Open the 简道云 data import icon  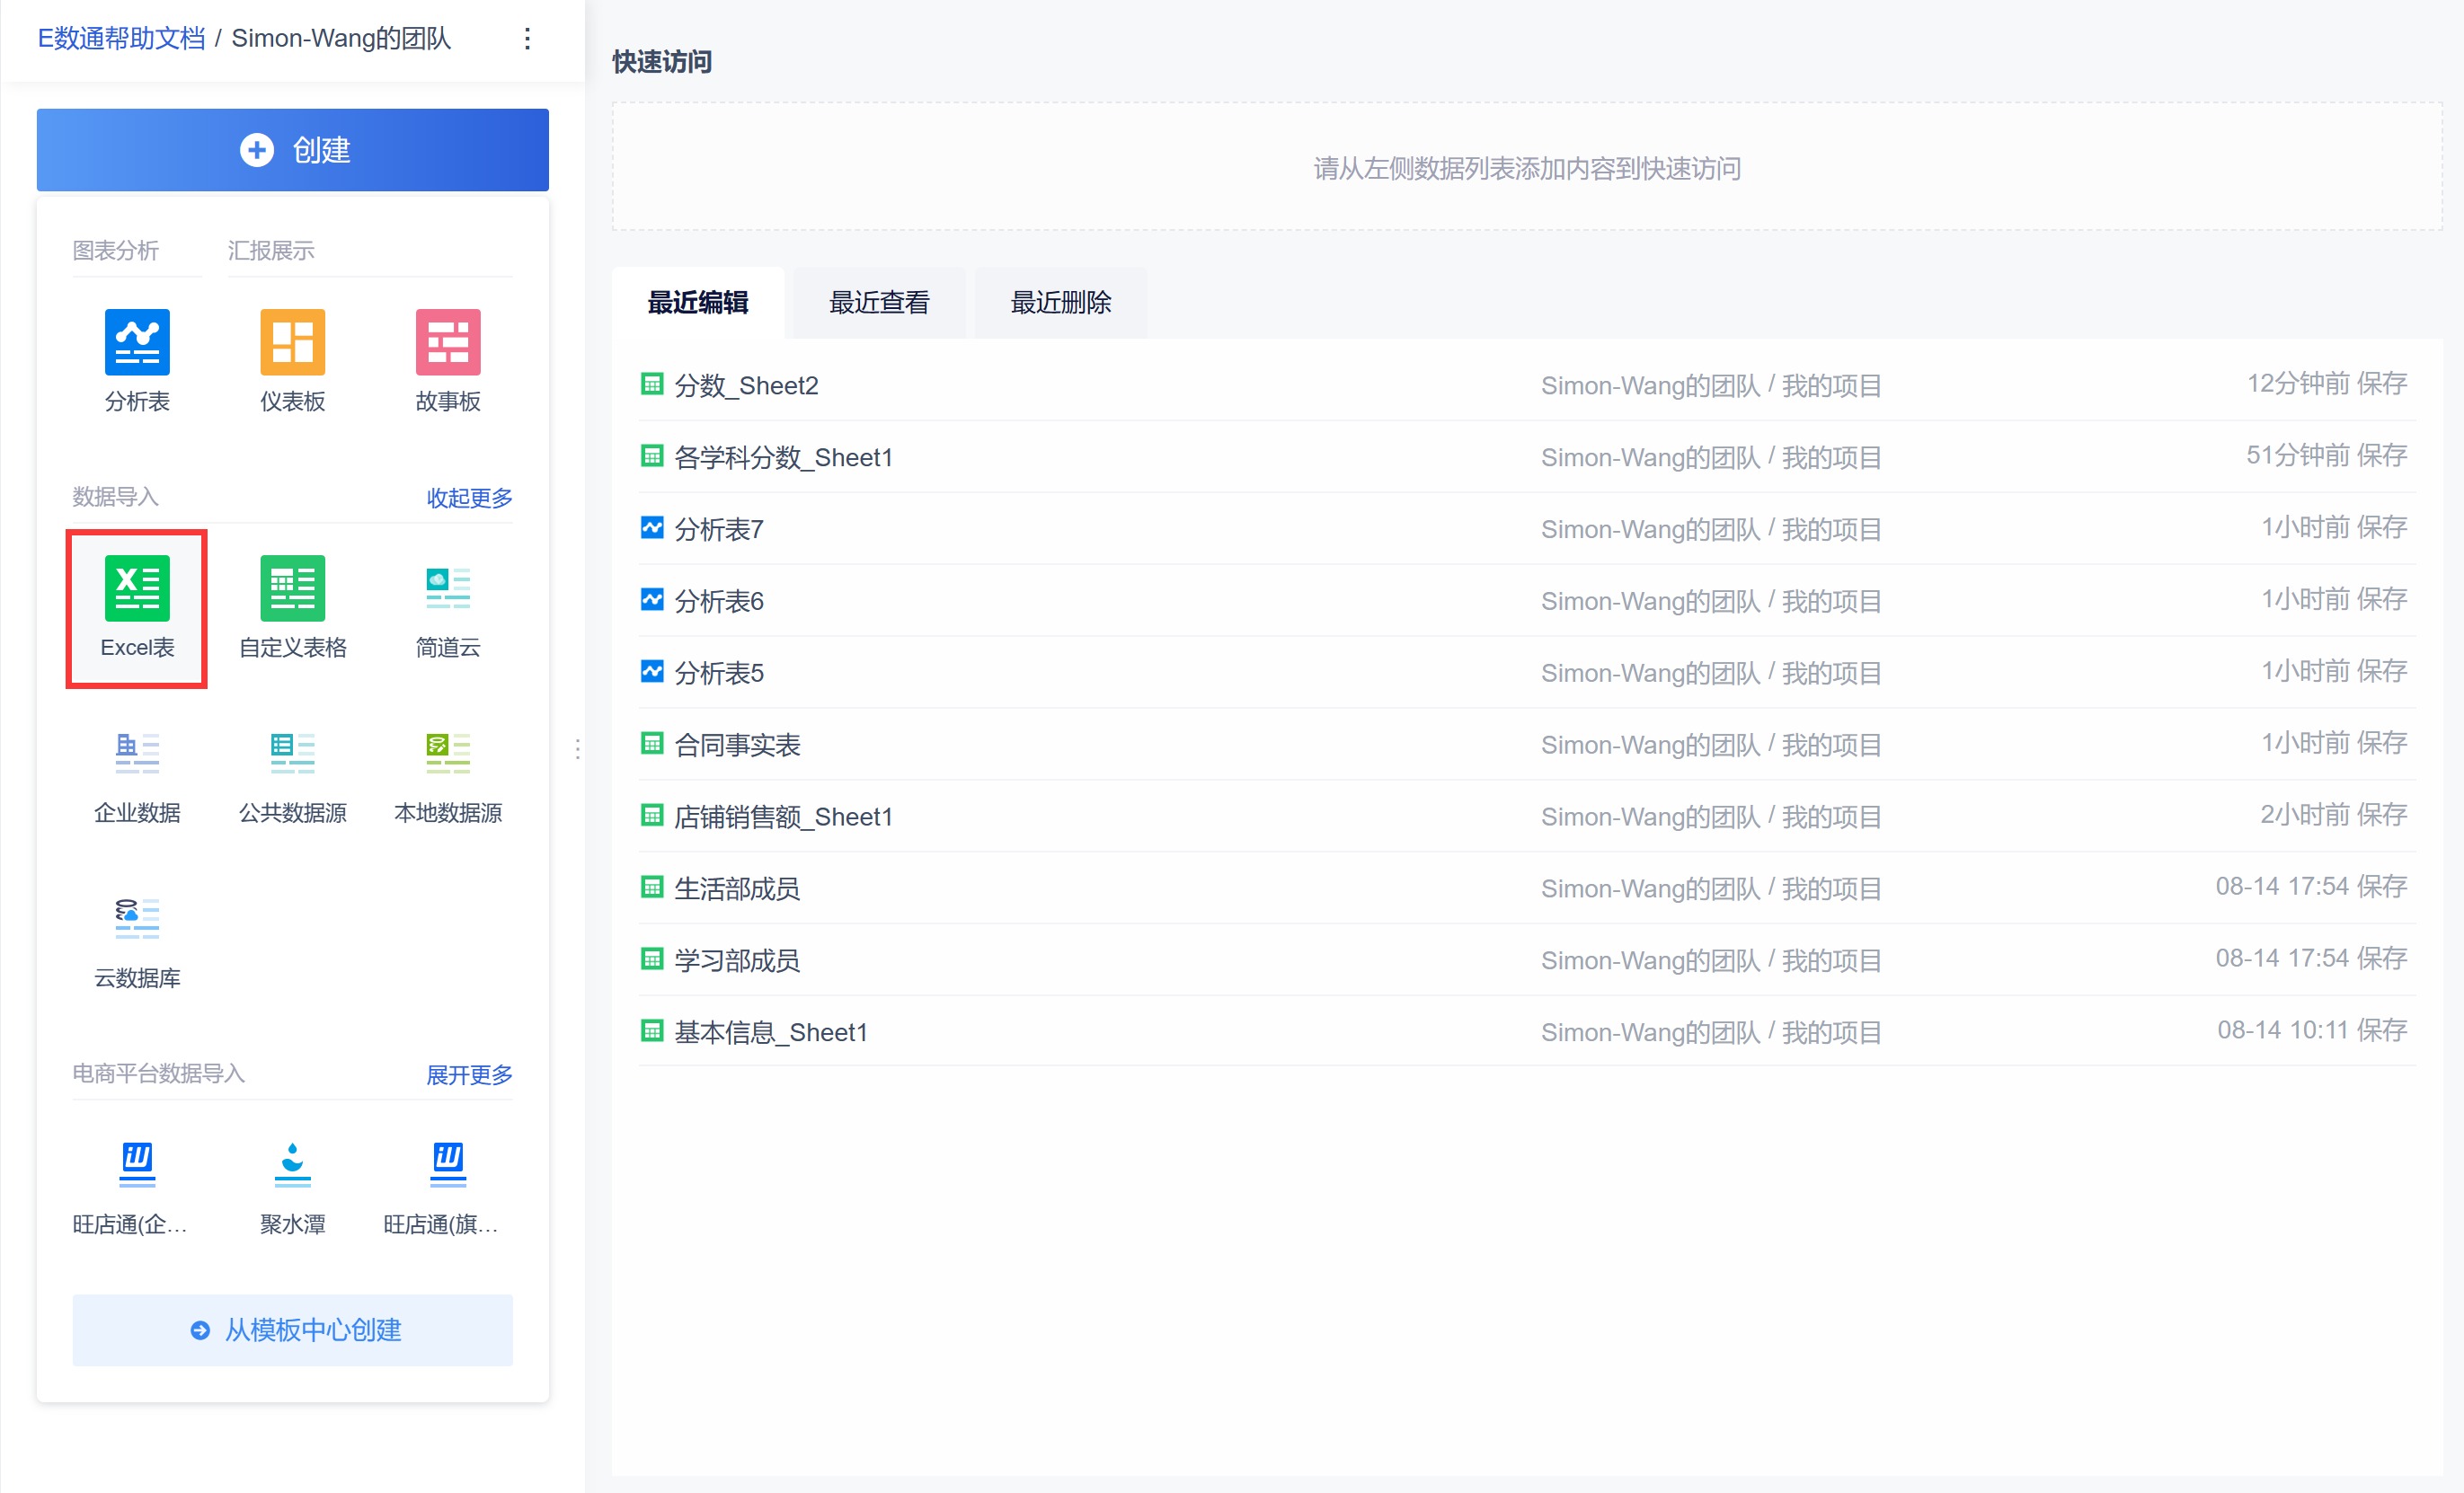point(447,589)
